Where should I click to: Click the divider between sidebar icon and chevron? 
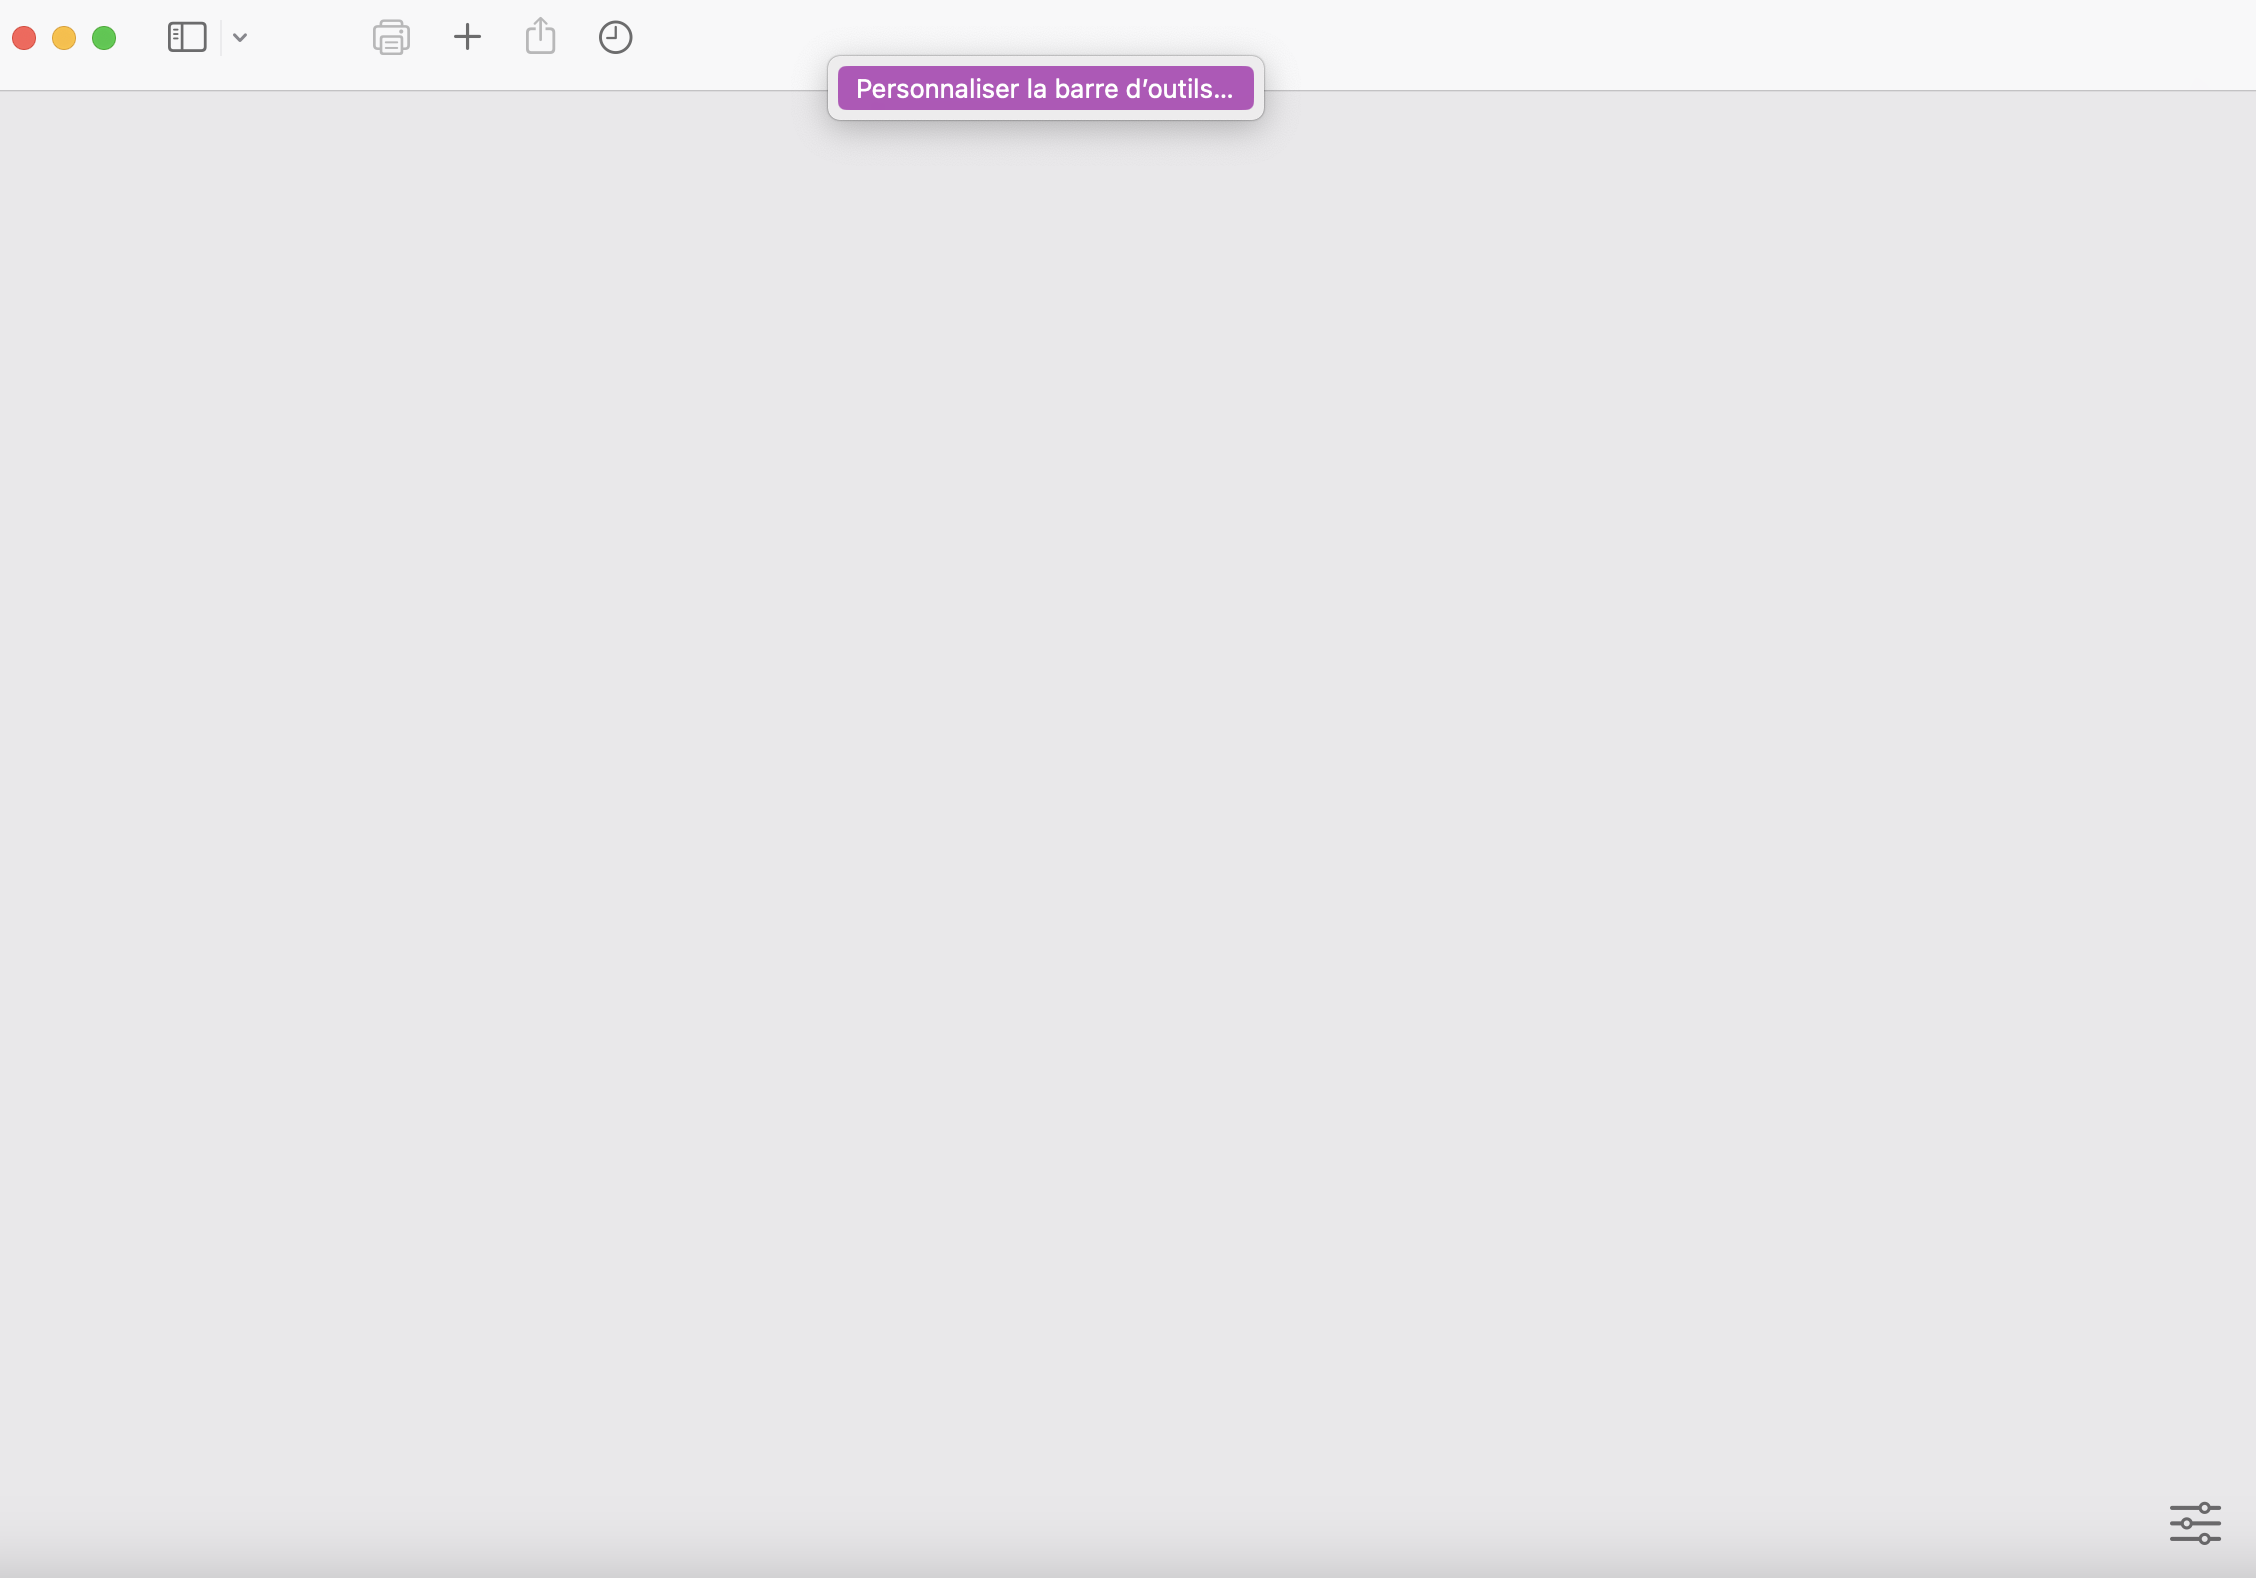tap(221, 38)
